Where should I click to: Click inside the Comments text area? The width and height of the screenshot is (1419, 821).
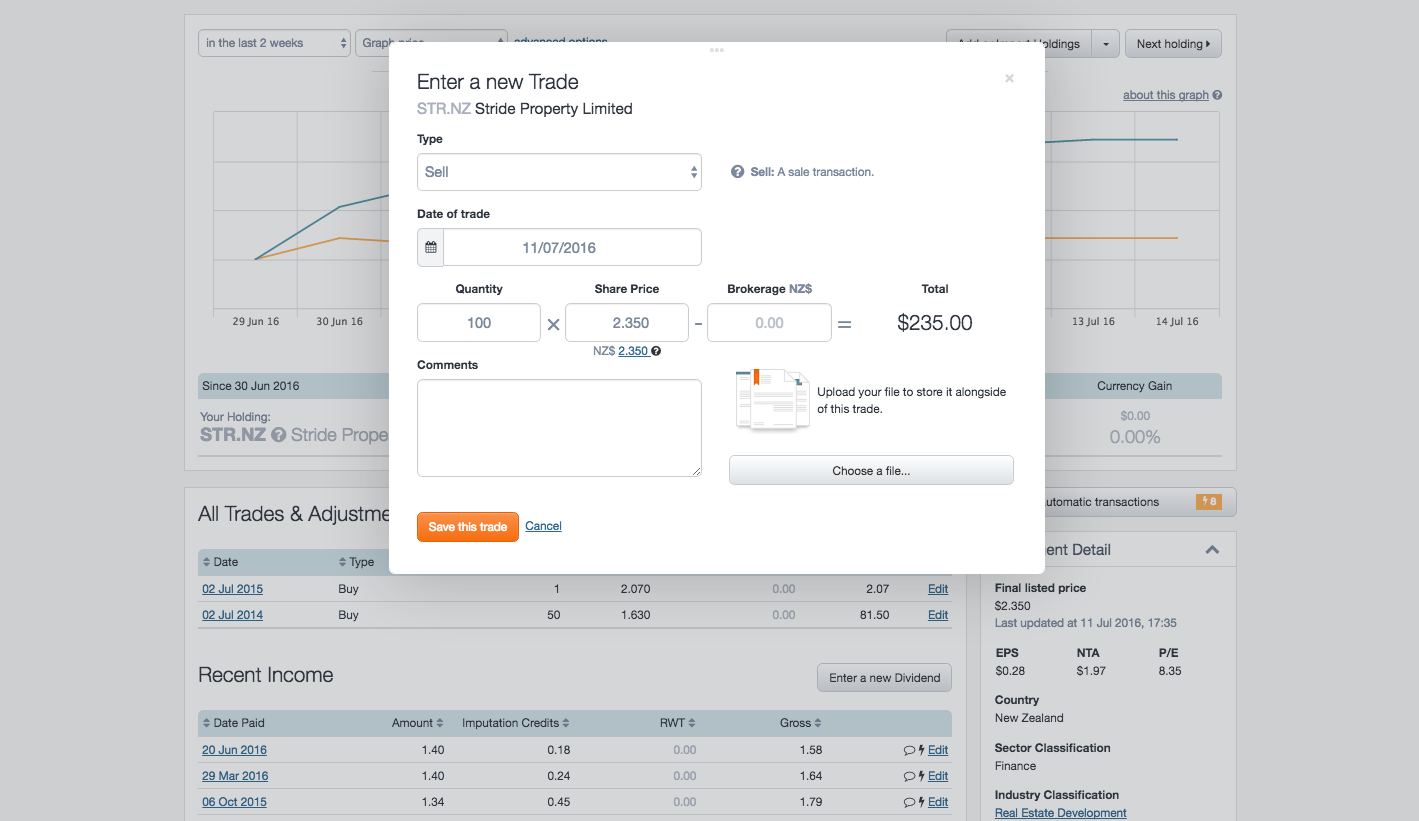pos(558,428)
